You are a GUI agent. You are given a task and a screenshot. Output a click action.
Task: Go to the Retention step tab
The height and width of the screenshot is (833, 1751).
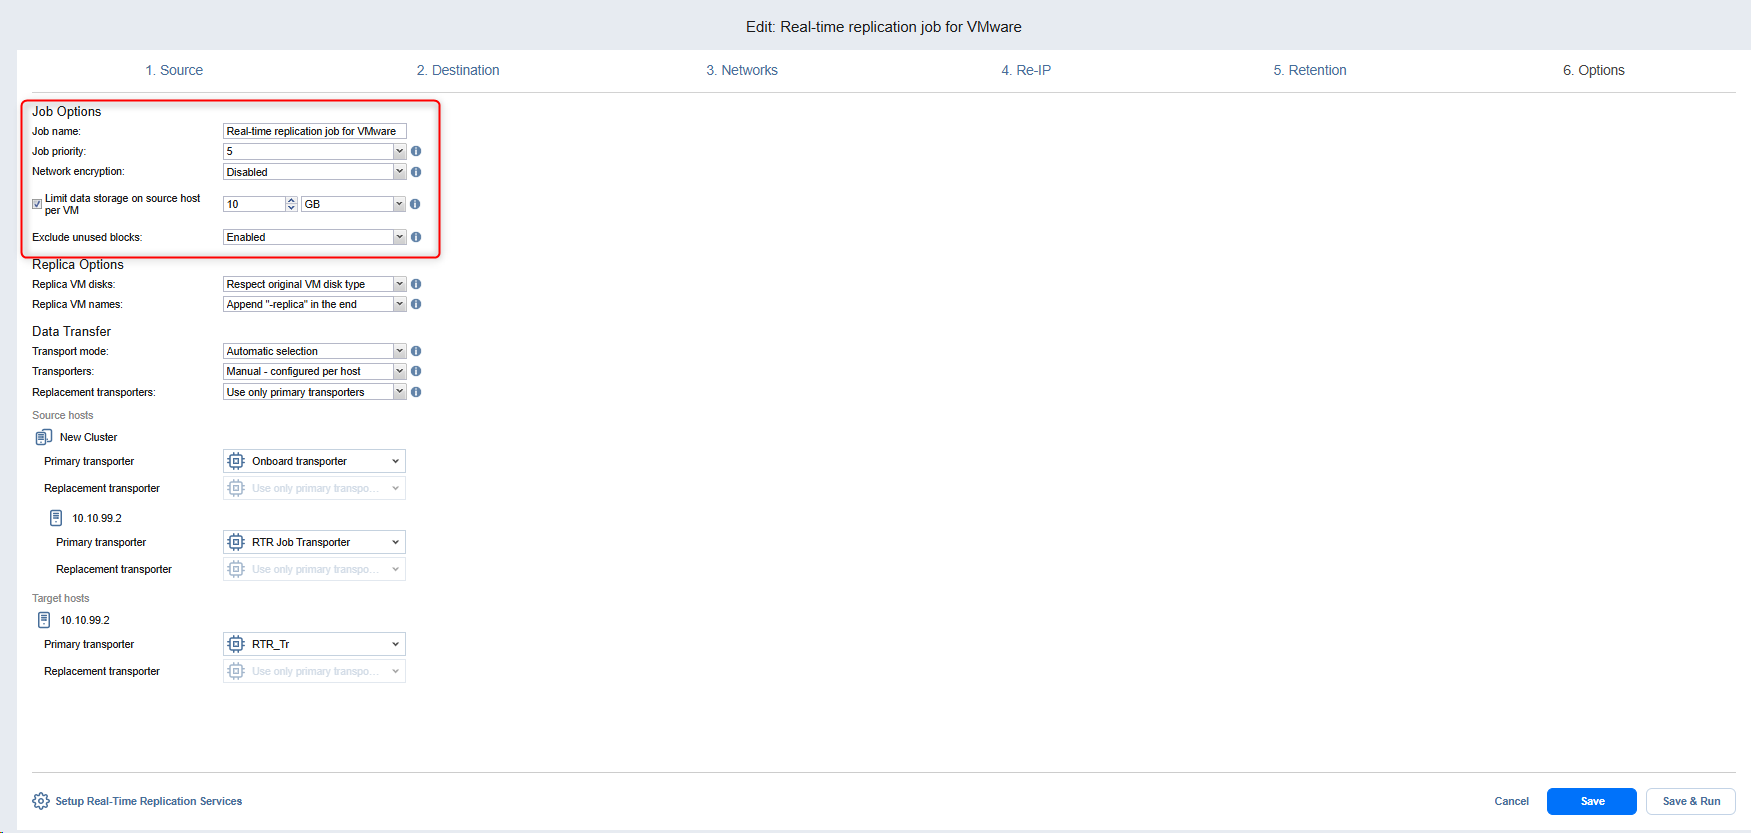coord(1309,70)
